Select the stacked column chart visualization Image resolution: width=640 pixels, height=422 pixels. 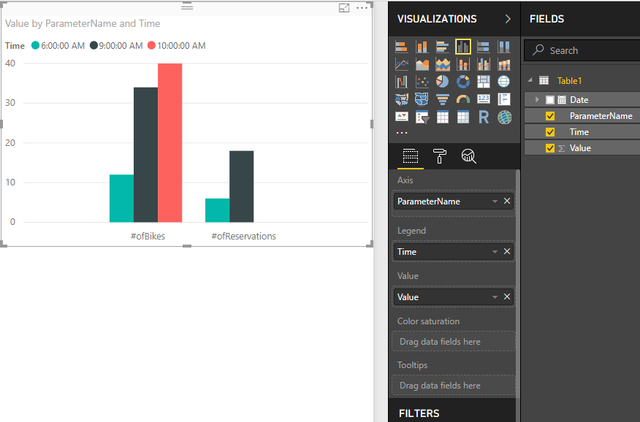(x=422, y=47)
